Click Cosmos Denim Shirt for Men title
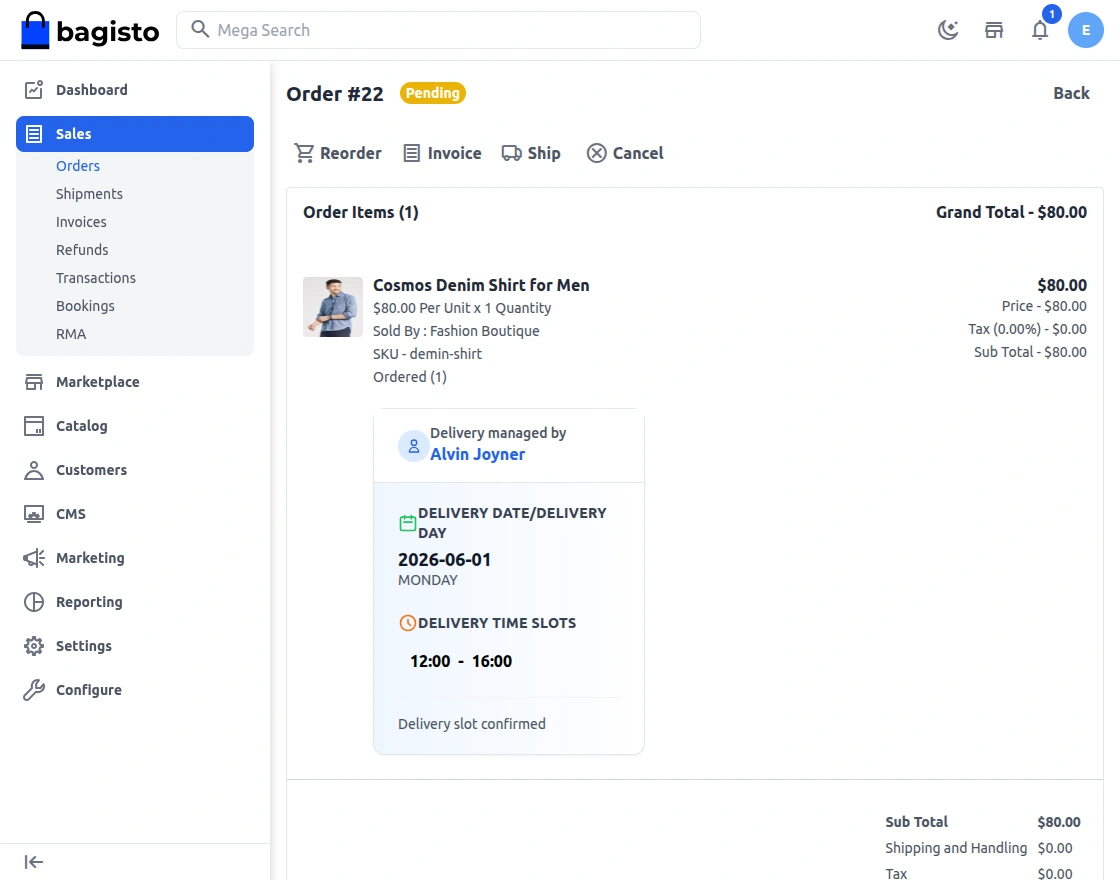The height and width of the screenshot is (880, 1120). [481, 285]
